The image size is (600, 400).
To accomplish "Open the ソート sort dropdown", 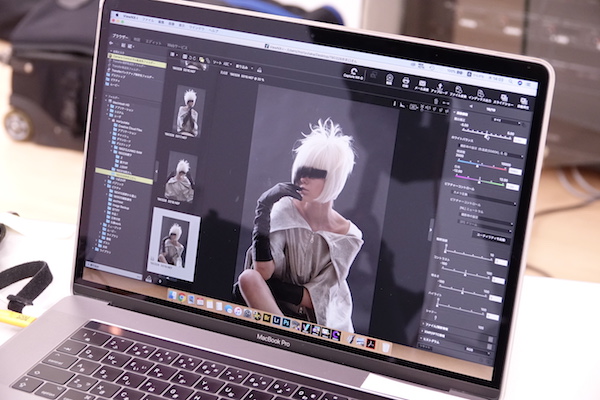I will (222, 63).
